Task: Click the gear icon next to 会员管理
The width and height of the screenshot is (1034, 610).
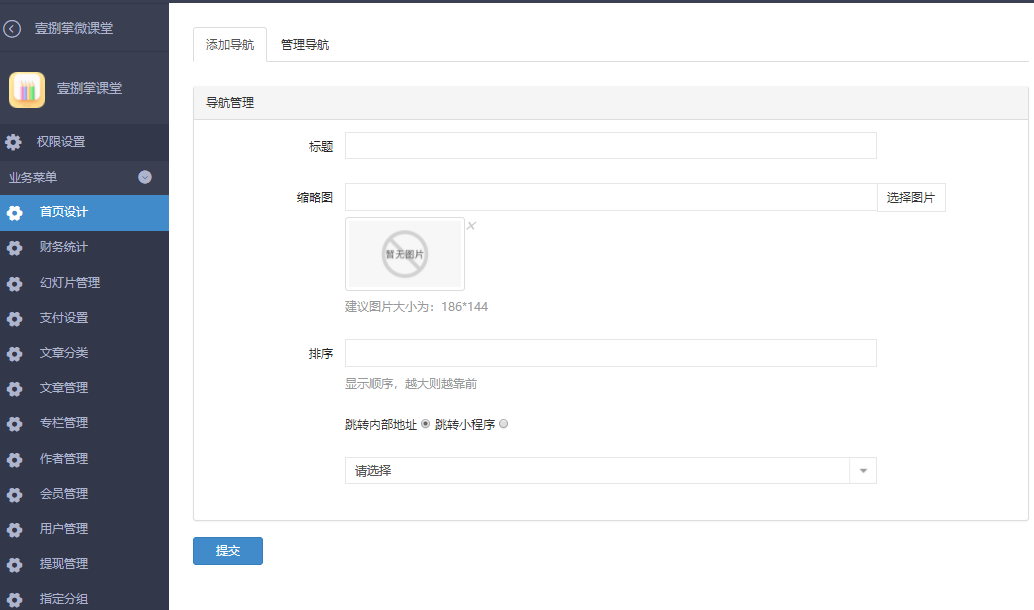Action: pyautogui.click(x=15, y=494)
